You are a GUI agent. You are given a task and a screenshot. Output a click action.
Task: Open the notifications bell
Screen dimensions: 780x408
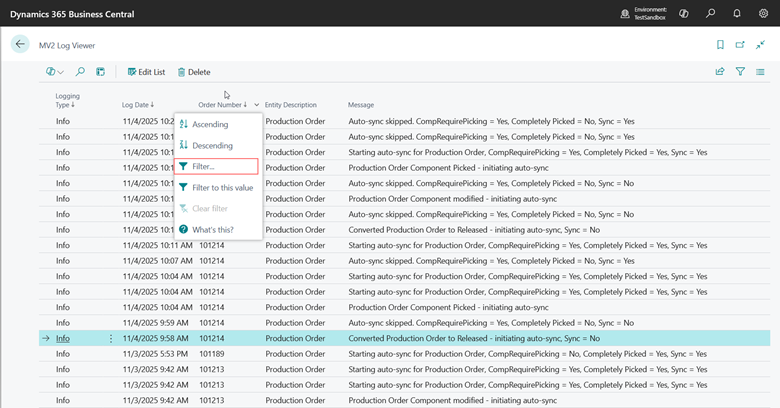[x=737, y=13]
